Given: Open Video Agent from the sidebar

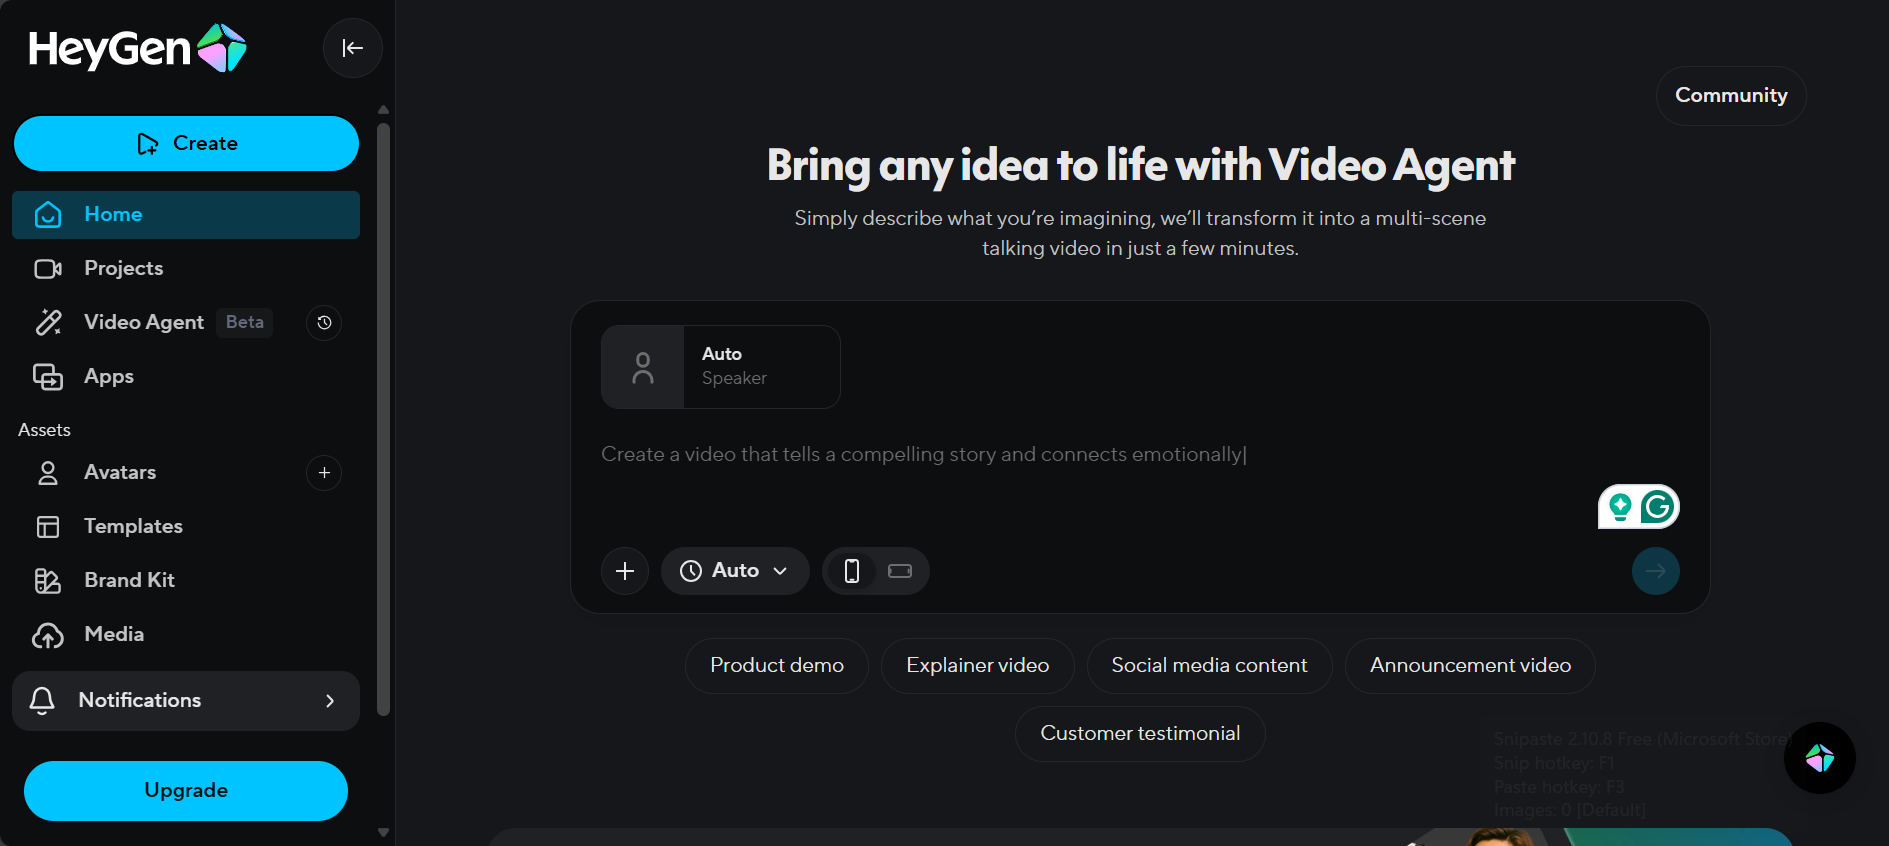Looking at the screenshot, I should [144, 322].
